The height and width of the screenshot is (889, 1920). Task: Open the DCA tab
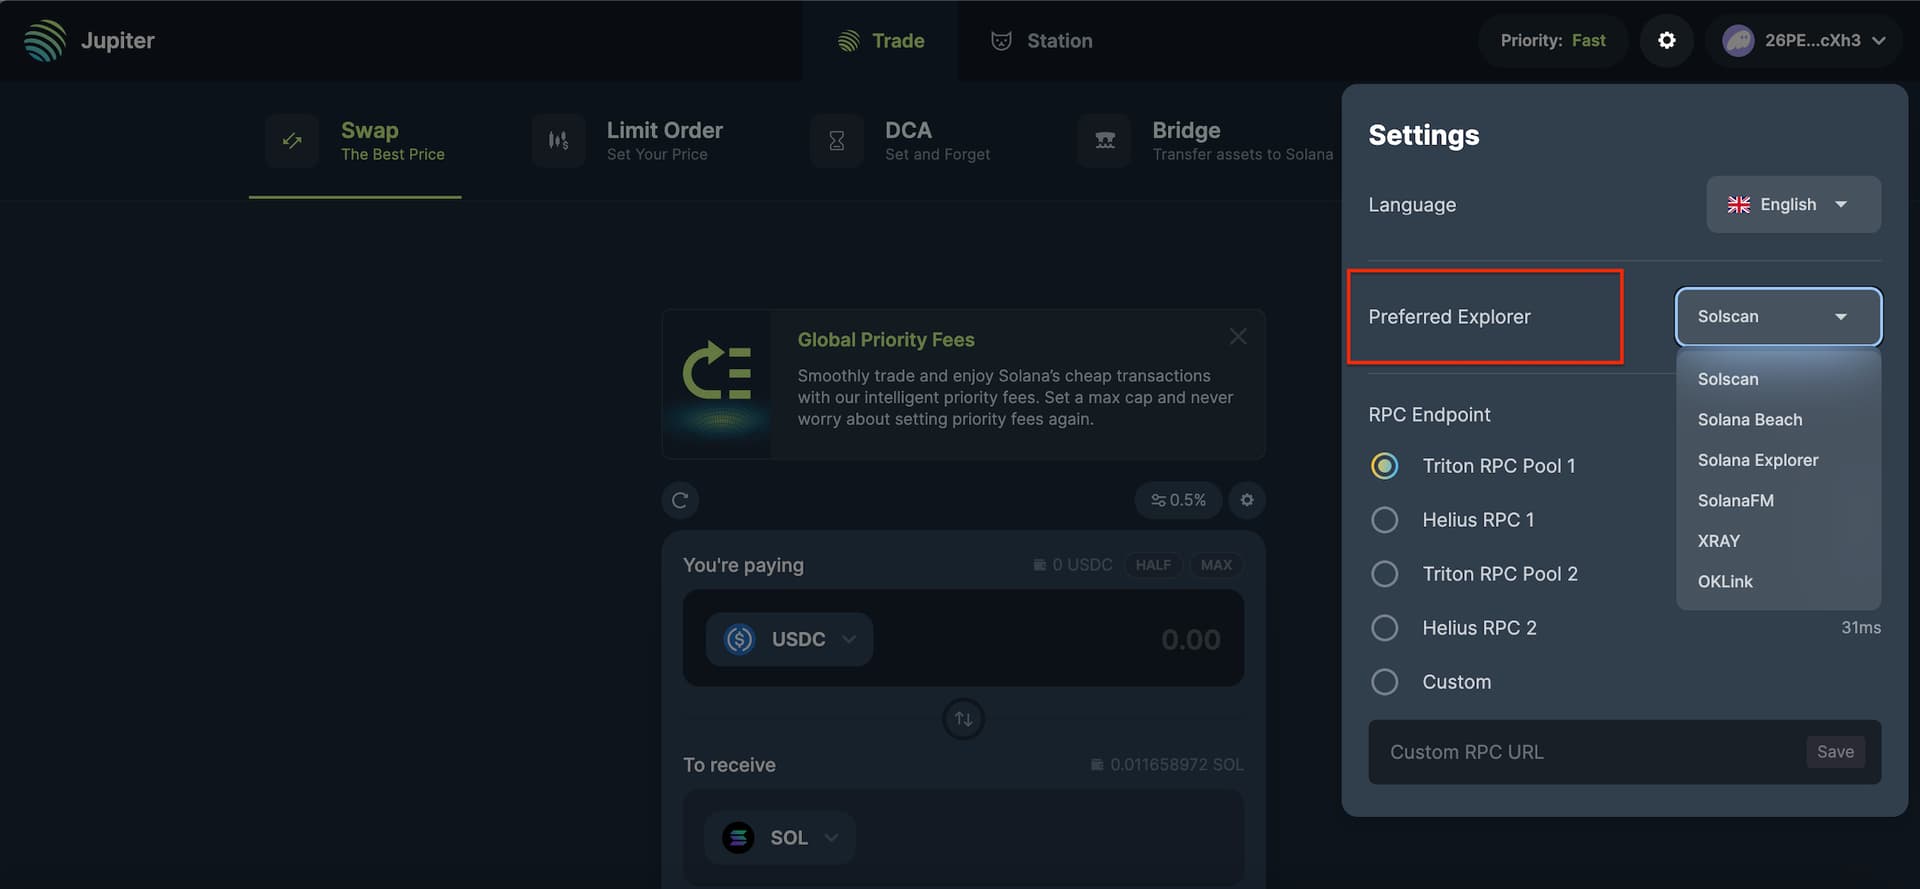click(x=901, y=141)
